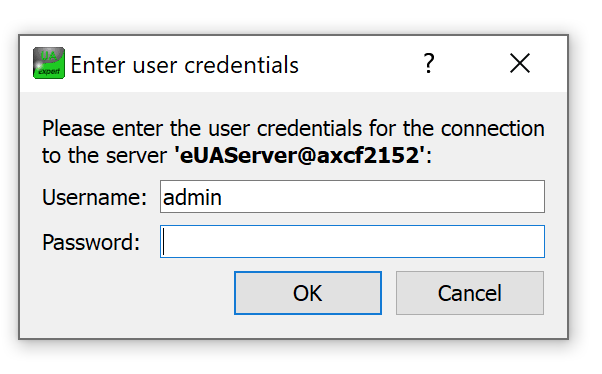Click the "Please enter the user credentials" message
The image size is (602, 374).
pos(202,128)
